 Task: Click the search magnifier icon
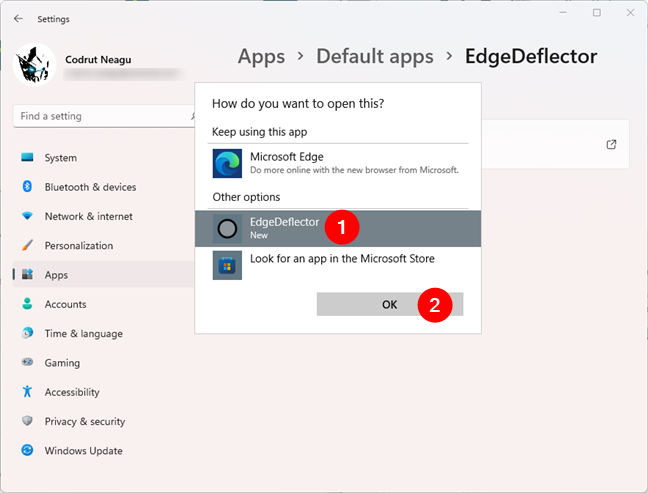pyautogui.click(x=193, y=116)
